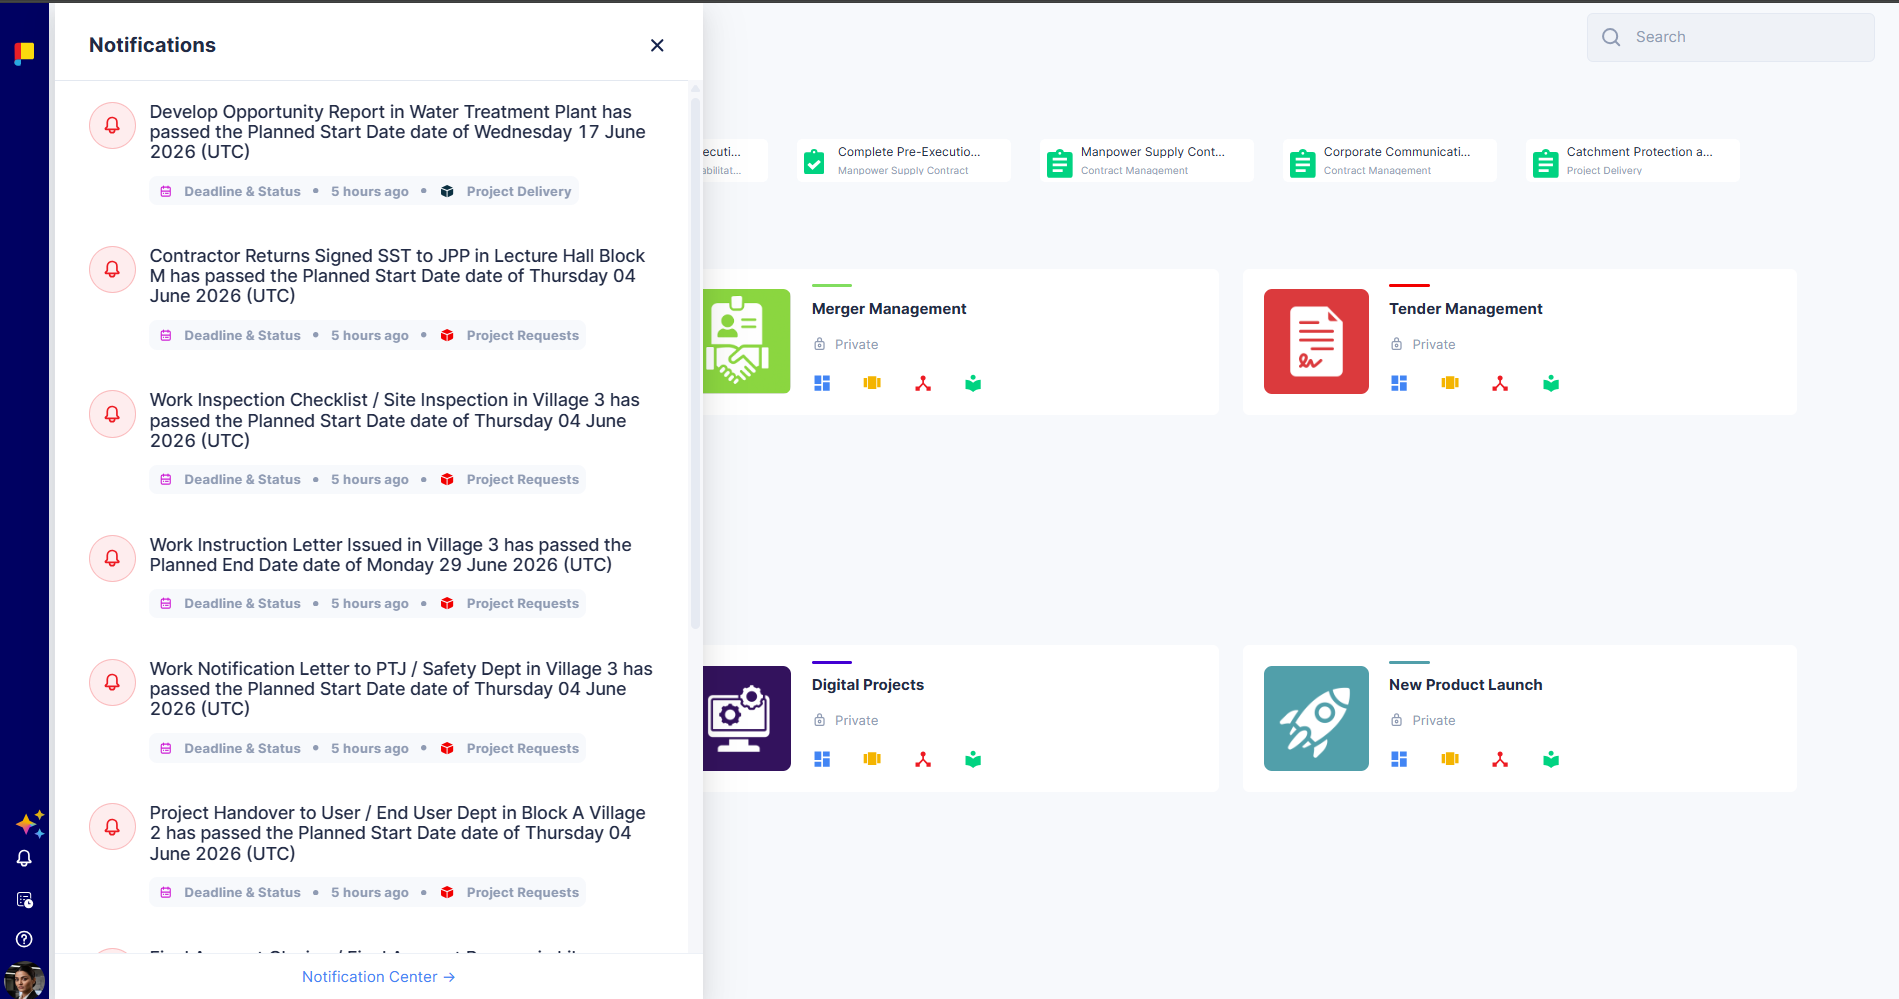Open Tender Management green box icon
Image resolution: width=1899 pixels, height=999 pixels.
coord(1551,383)
